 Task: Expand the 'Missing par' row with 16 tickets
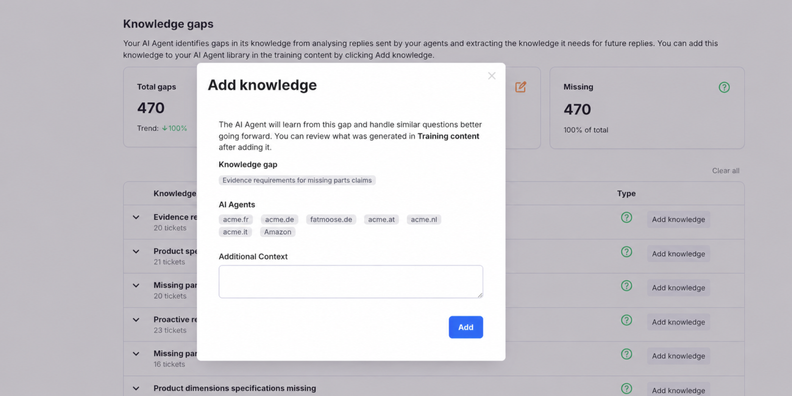(x=136, y=354)
